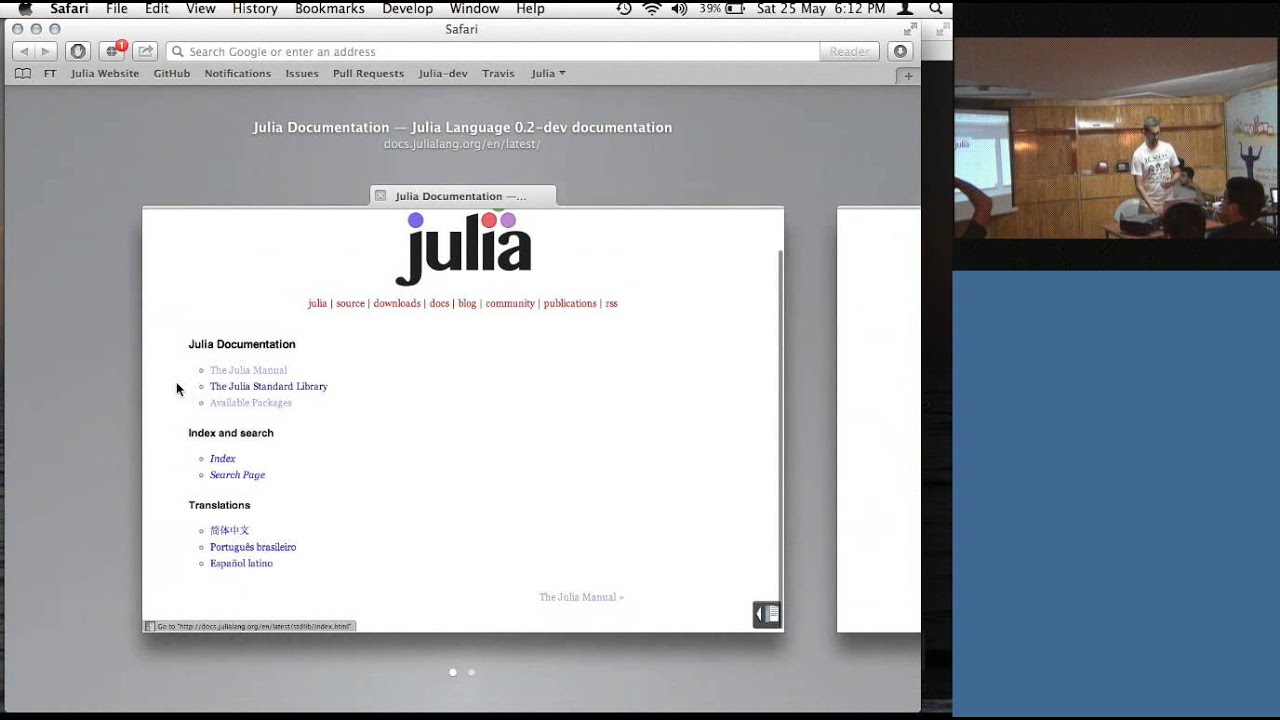Viewport: 1280px width, 720px height.
Task: Click the publications nav link
Action: click(x=570, y=303)
